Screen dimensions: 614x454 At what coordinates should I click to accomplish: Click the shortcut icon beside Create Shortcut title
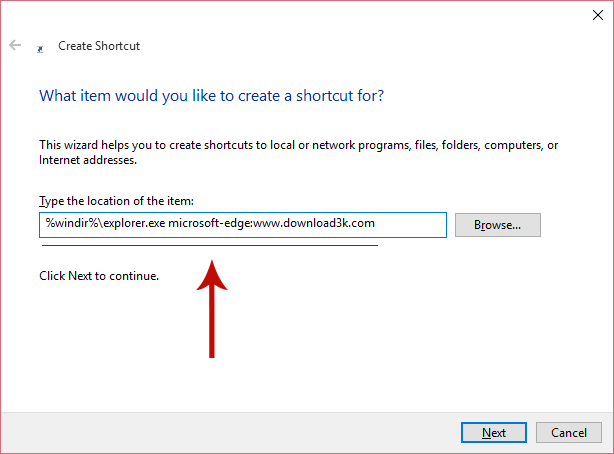coord(40,49)
